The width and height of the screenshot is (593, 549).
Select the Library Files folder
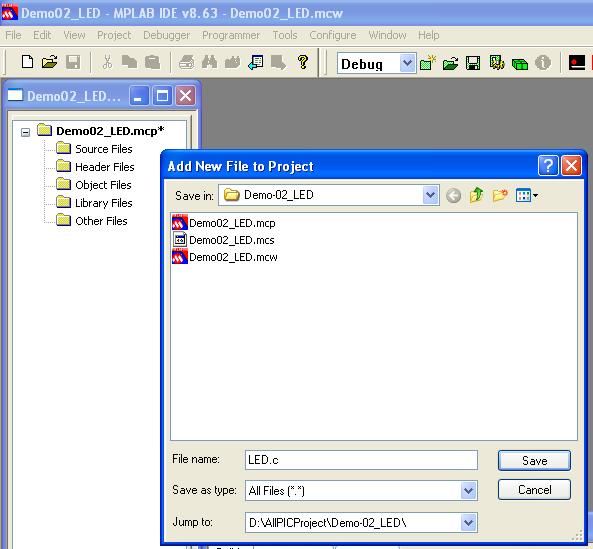[94, 203]
